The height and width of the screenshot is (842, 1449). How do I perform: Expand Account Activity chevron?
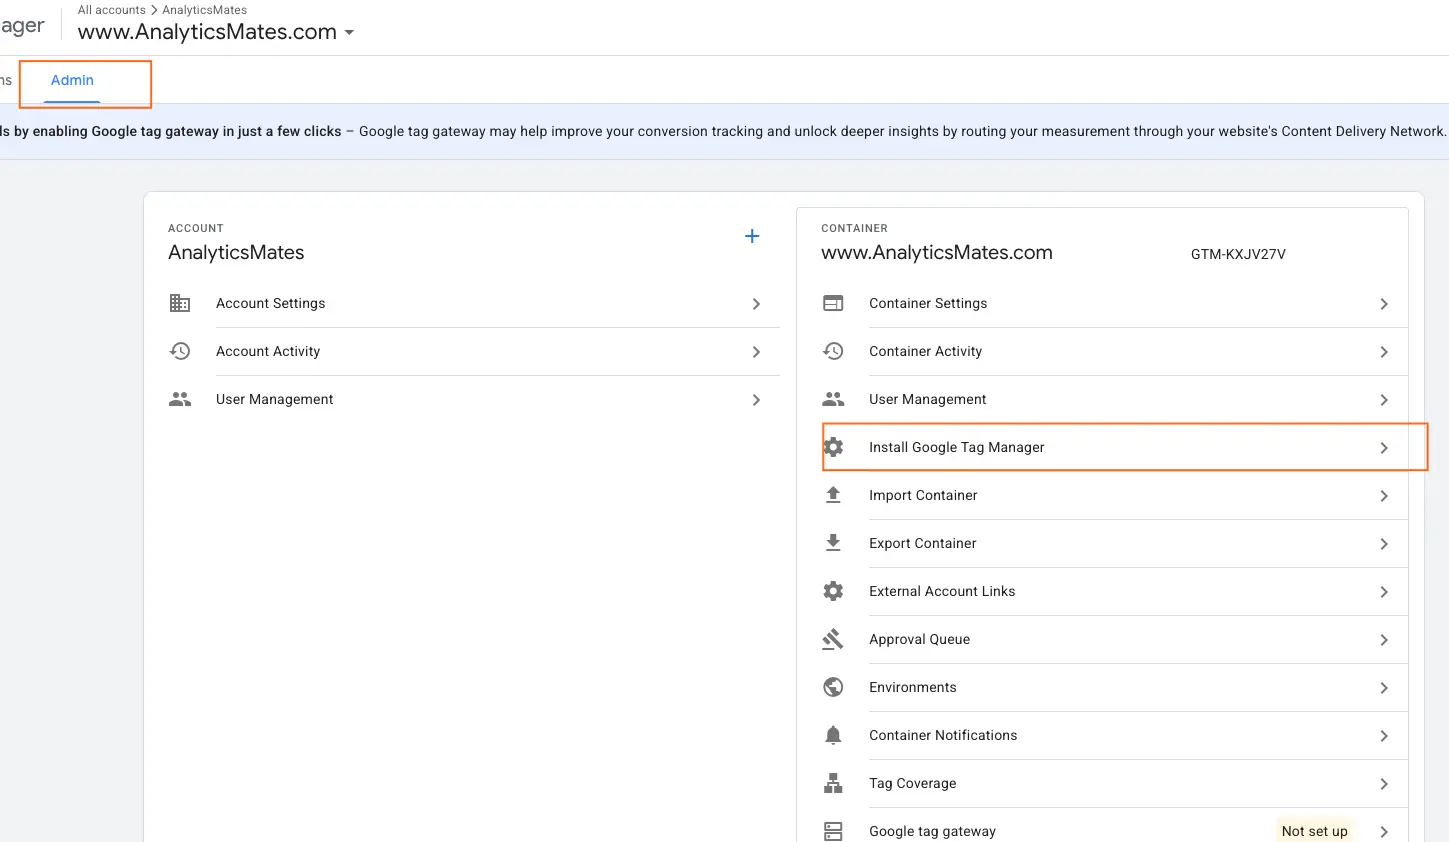[x=756, y=352]
